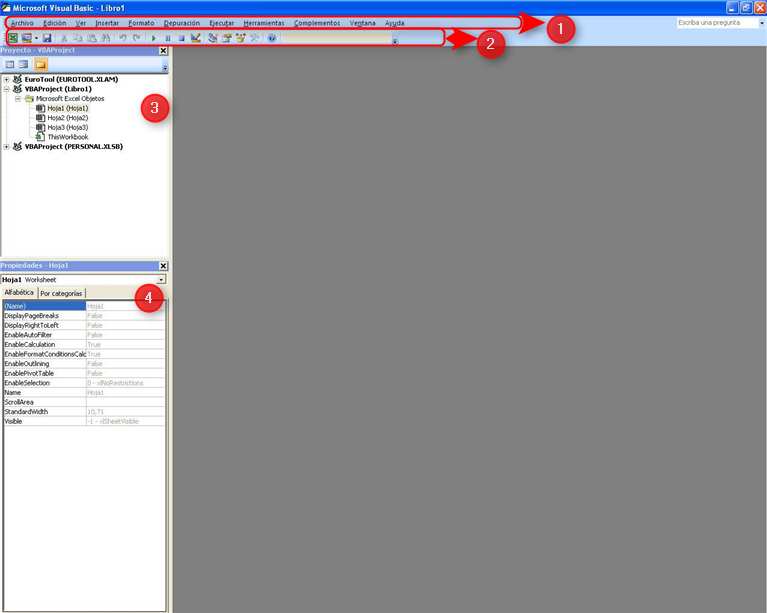Expand the EuroTool (EUROTOOL.XLAM) project node

[x=7, y=79]
